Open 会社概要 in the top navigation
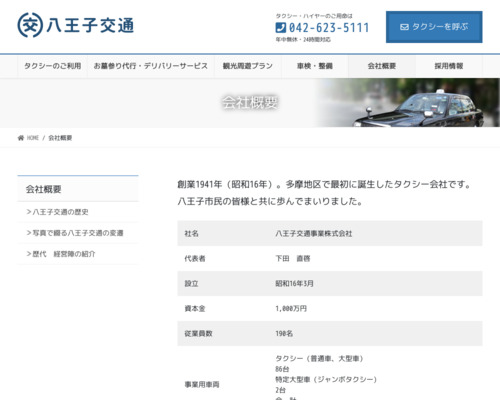The height and width of the screenshot is (400, 500). (382, 66)
